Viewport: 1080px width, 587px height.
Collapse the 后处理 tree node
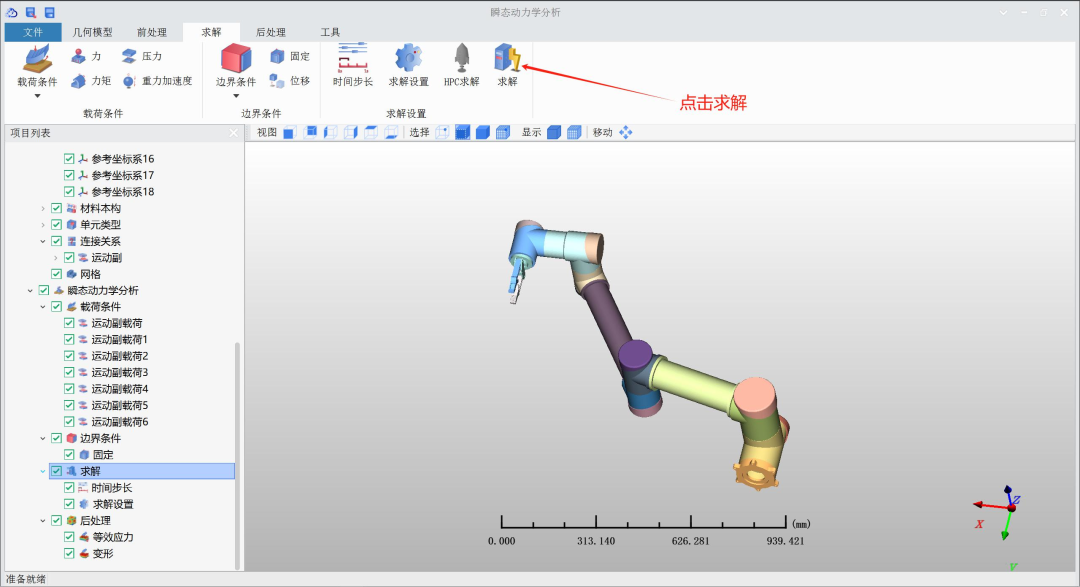[x=43, y=521]
